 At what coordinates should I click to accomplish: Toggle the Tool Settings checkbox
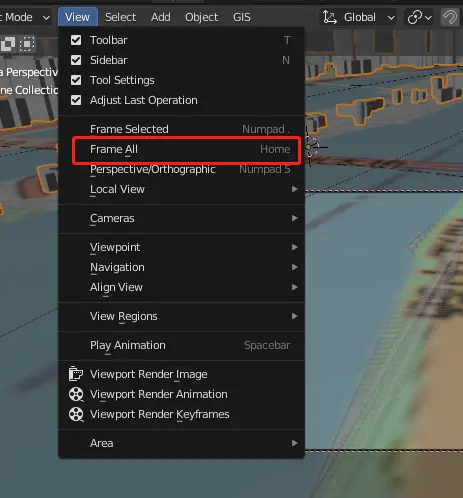click(x=76, y=80)
